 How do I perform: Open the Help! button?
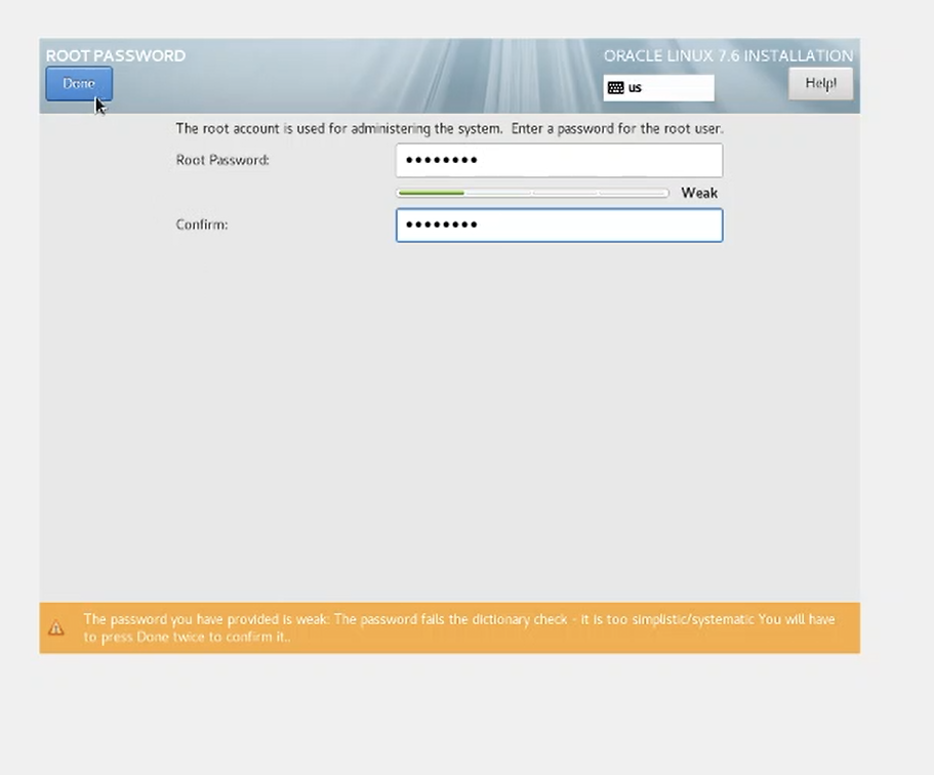(x=820, y=84)
